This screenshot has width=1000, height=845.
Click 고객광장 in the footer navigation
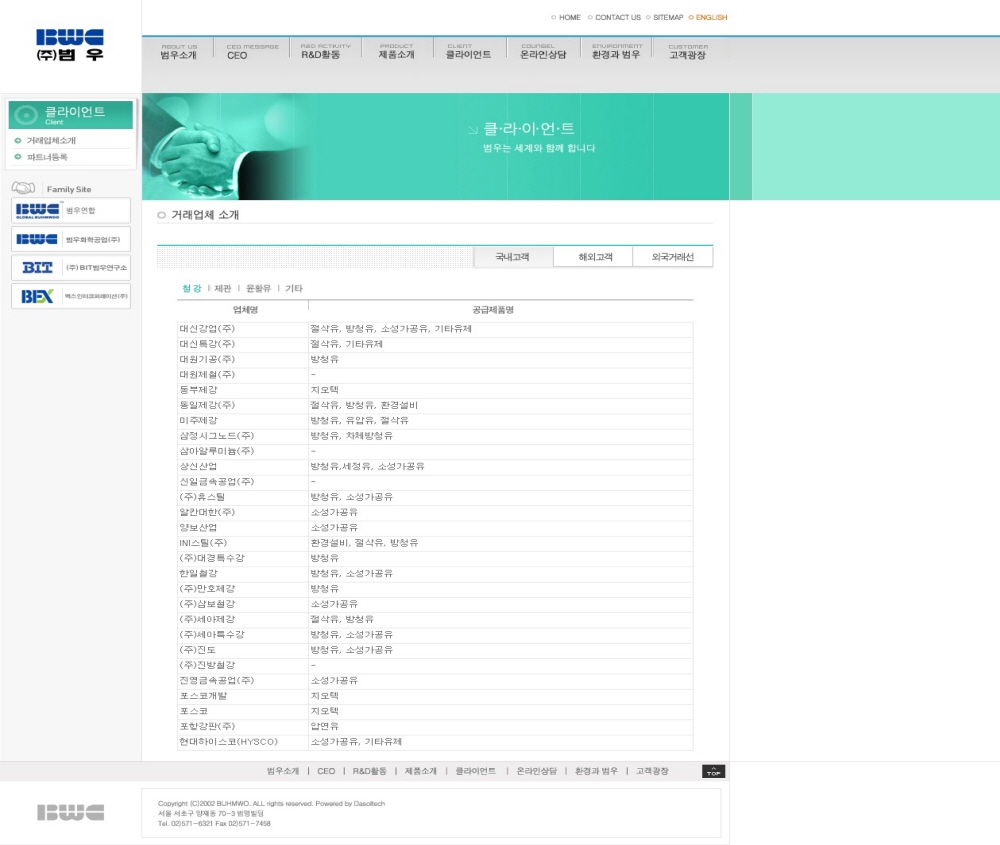coord(652,771)
